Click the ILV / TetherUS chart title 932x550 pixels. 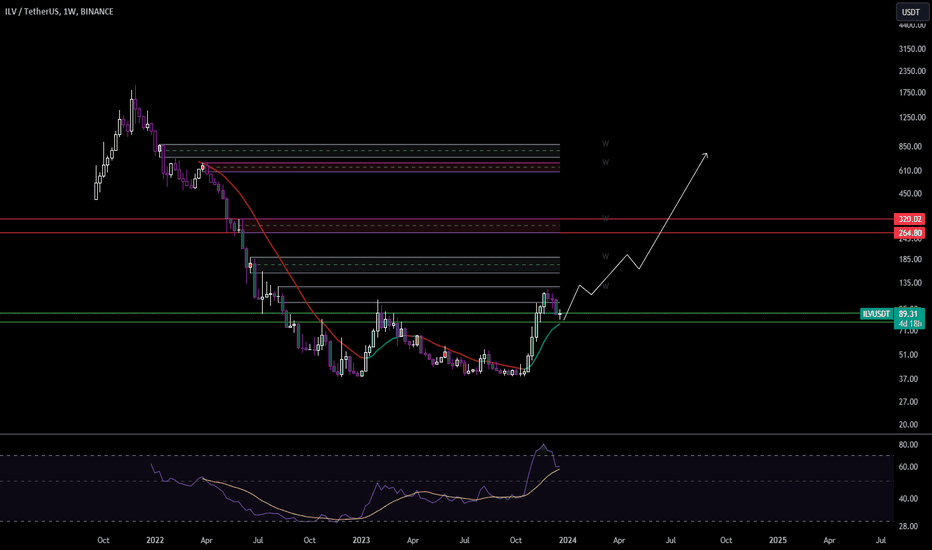(x=59, y=11)
